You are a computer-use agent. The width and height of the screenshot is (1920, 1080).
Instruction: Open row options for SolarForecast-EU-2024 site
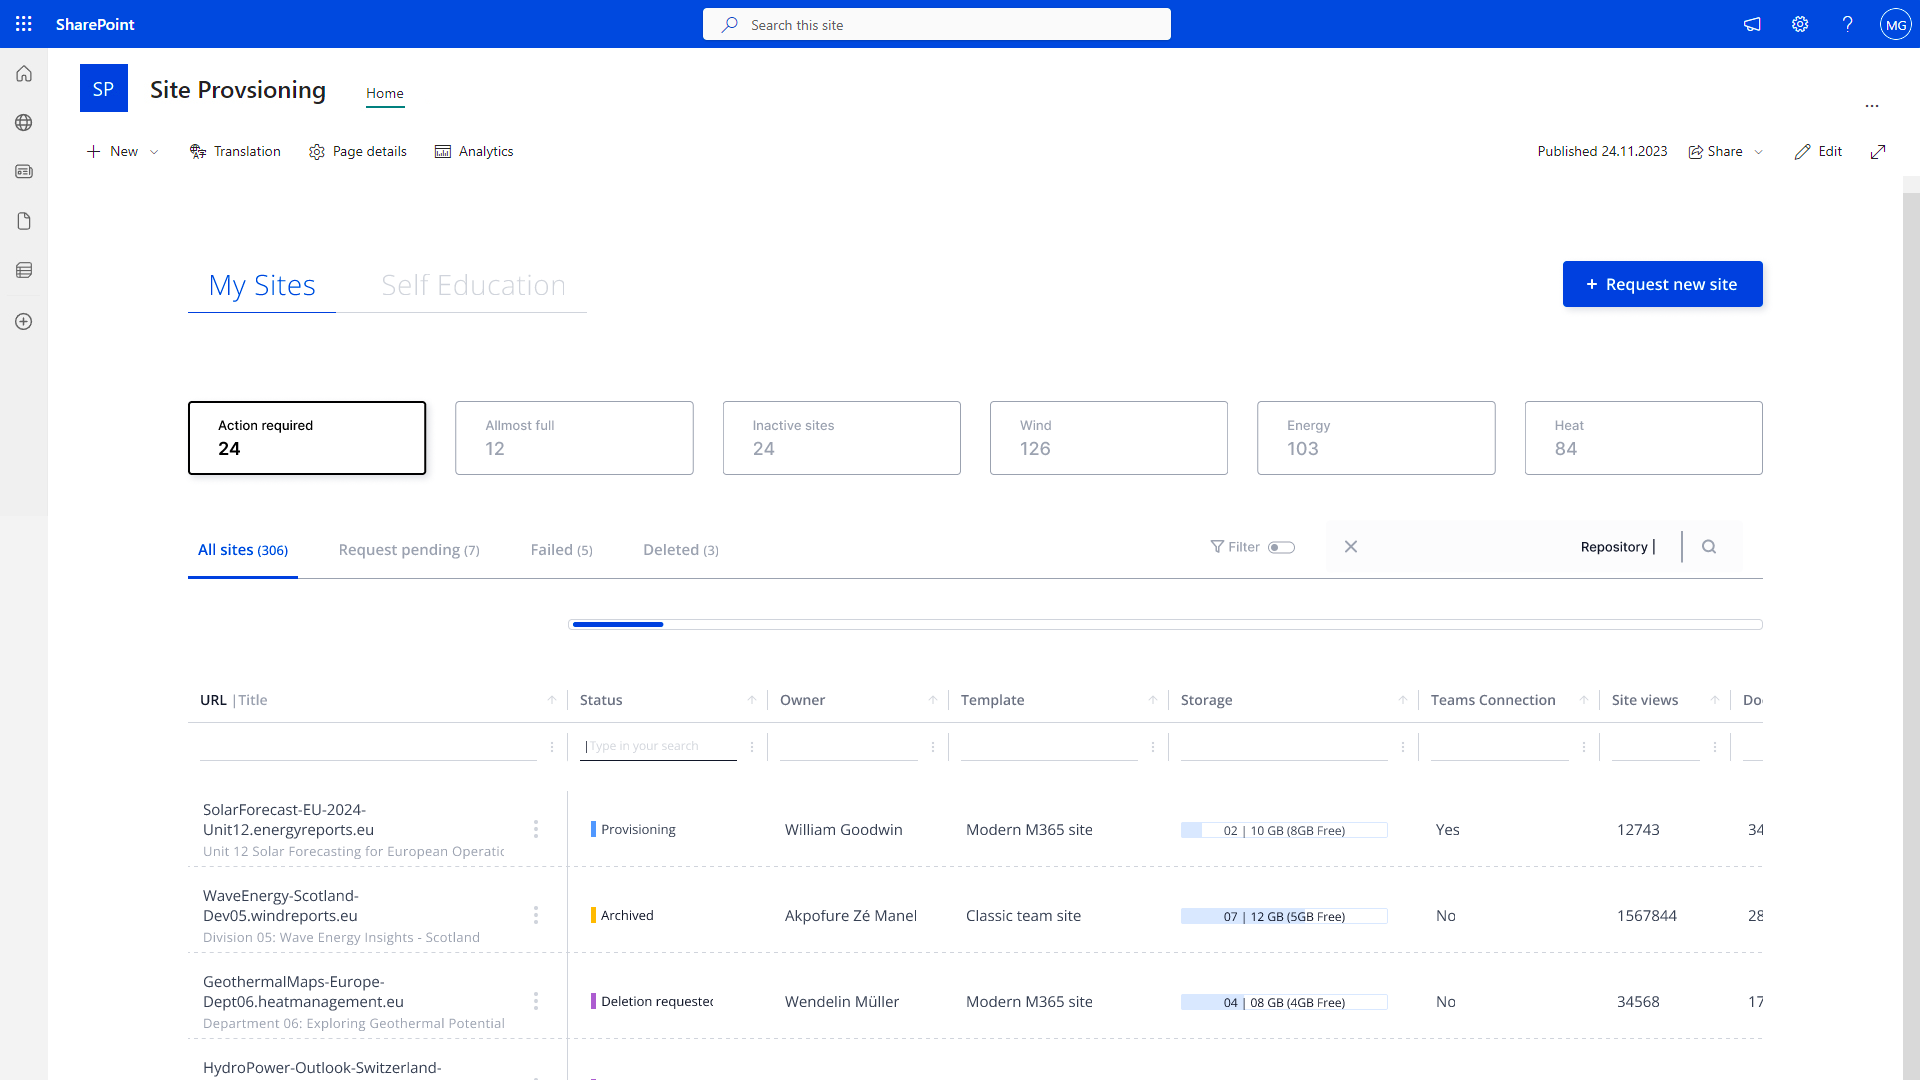click(536, 829)
